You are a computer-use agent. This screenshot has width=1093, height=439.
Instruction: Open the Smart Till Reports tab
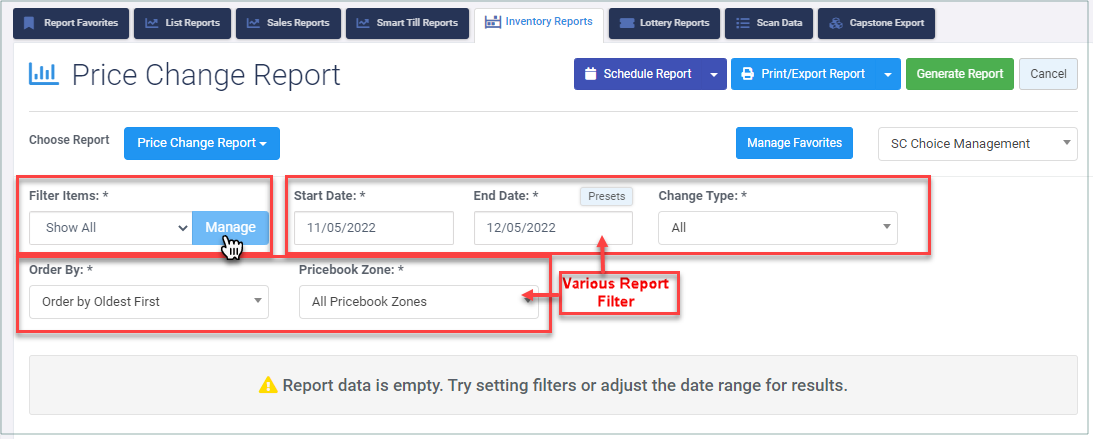[x=407, y=23]
